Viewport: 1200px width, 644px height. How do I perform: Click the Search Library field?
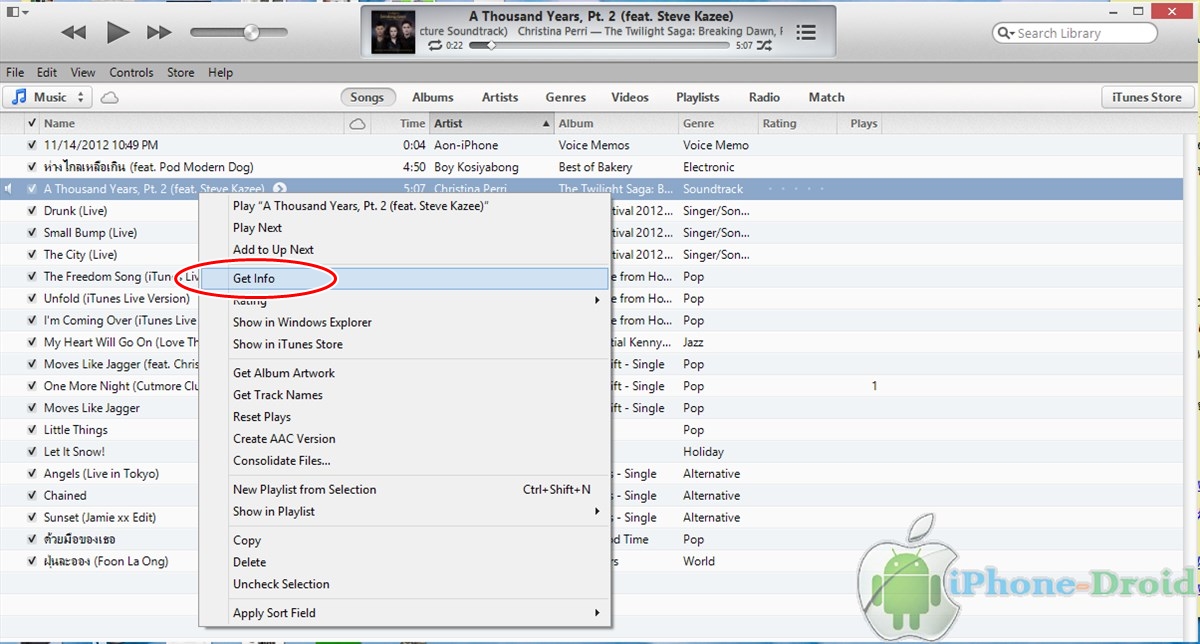tap(1074, 33)
